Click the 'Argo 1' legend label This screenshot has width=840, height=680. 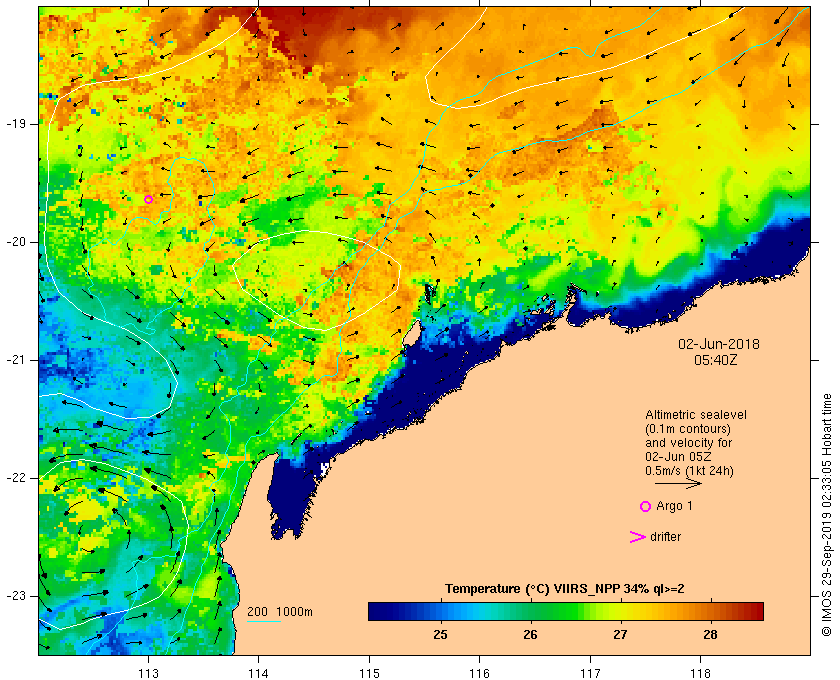pos(674,506)
